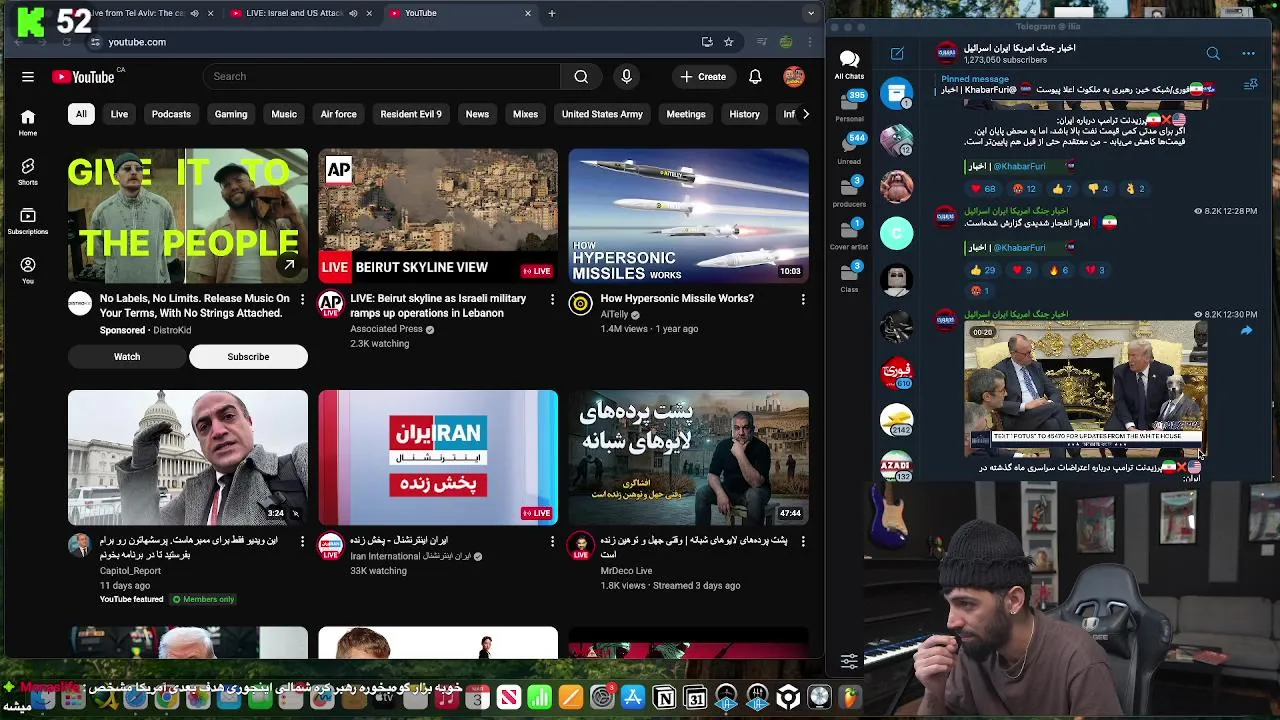This screenshot has width=1280, height=720.
Task: Open the Archived chats item in Telegram
Action: point(897,93)
